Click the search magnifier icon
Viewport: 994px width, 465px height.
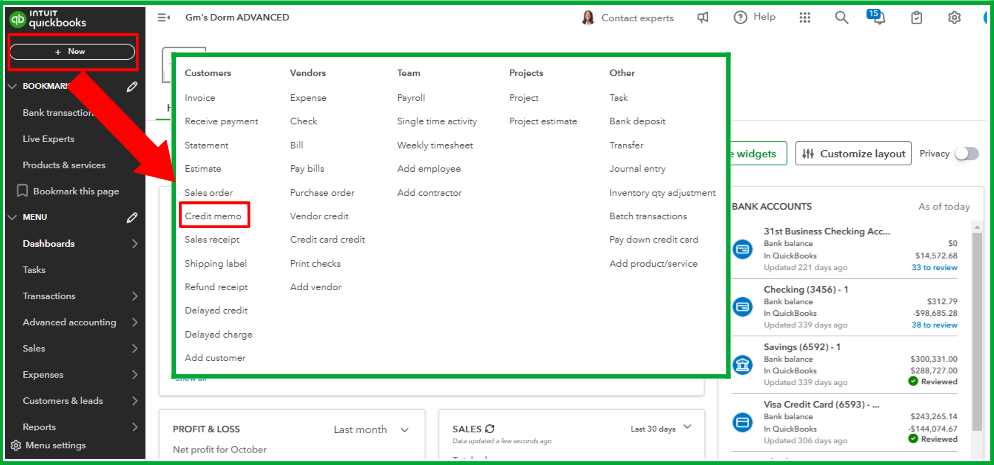coord(841,18)
